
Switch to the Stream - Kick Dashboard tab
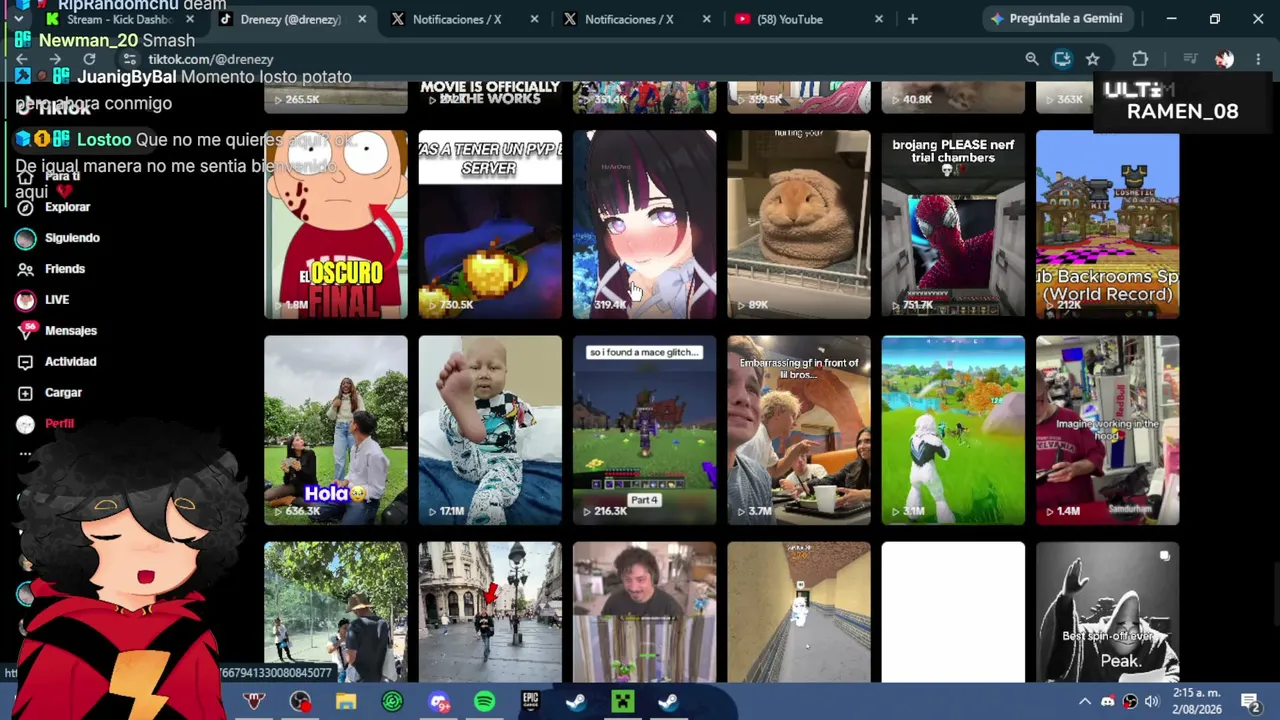point(120,19)
